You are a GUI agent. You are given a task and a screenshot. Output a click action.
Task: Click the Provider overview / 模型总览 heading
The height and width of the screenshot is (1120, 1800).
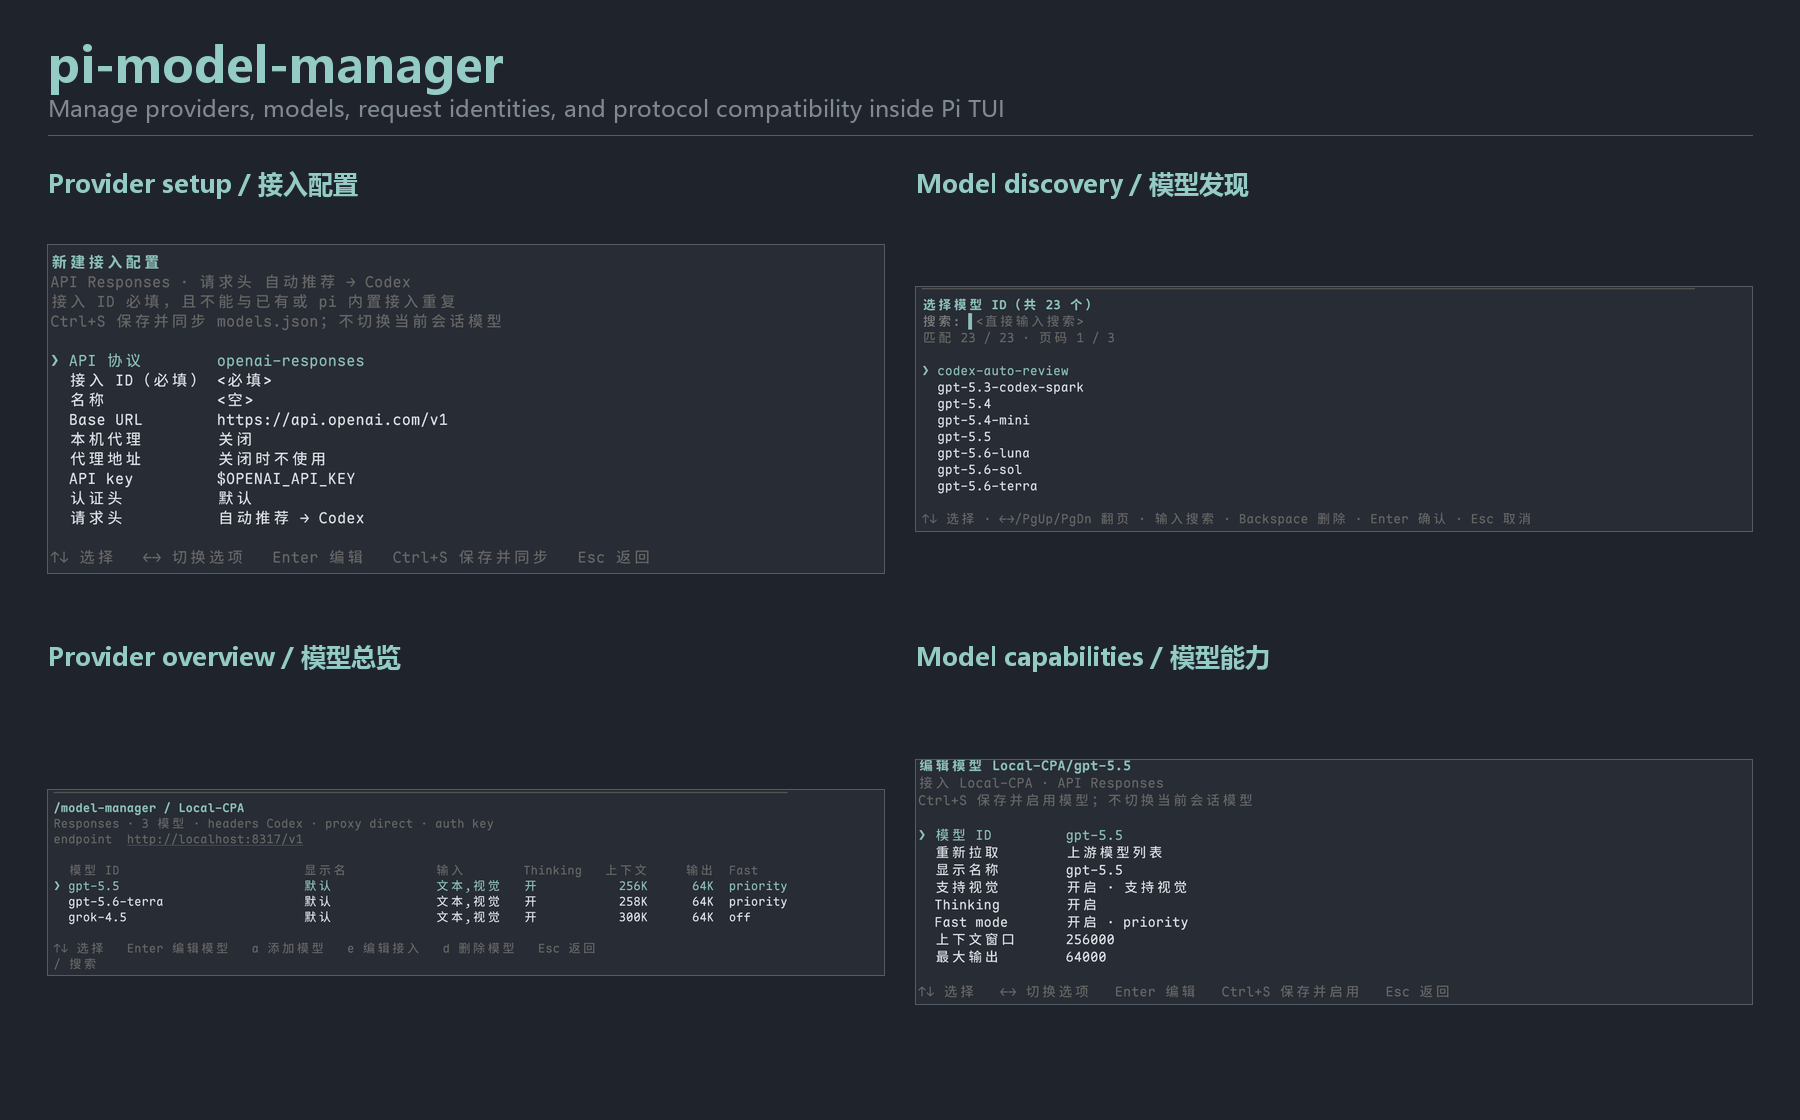pos(224,658)
